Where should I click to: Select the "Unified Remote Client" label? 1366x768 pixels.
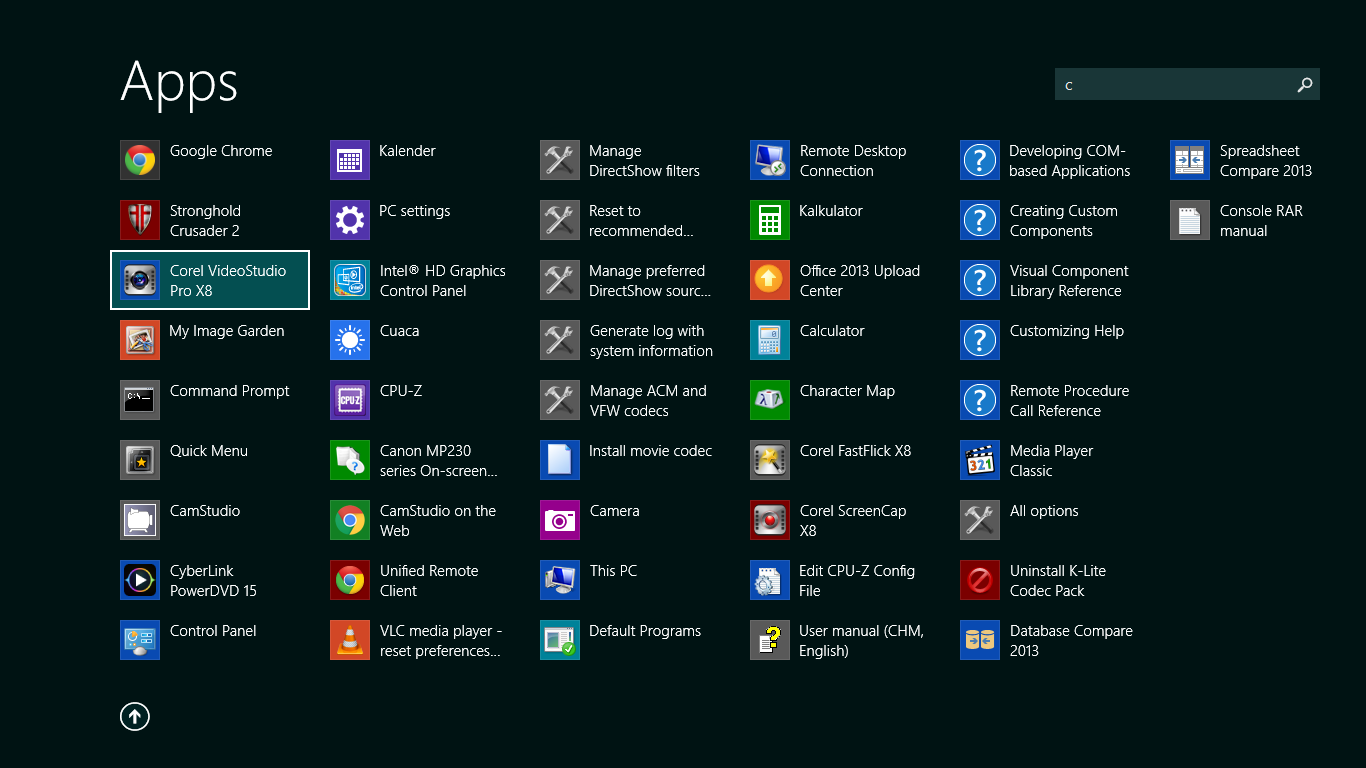pyautogui.click(x=429, y=581)
